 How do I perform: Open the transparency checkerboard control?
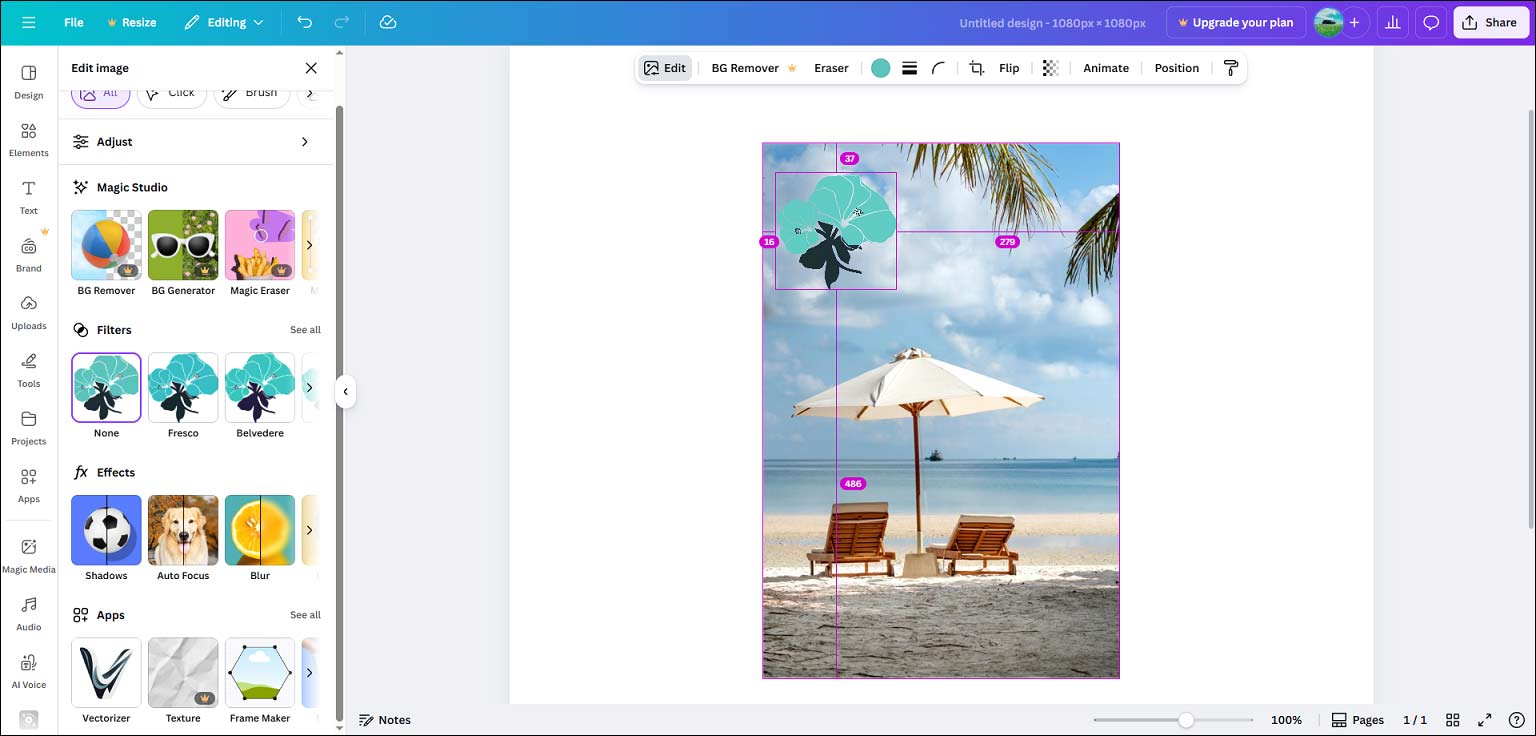[1050, 68]
